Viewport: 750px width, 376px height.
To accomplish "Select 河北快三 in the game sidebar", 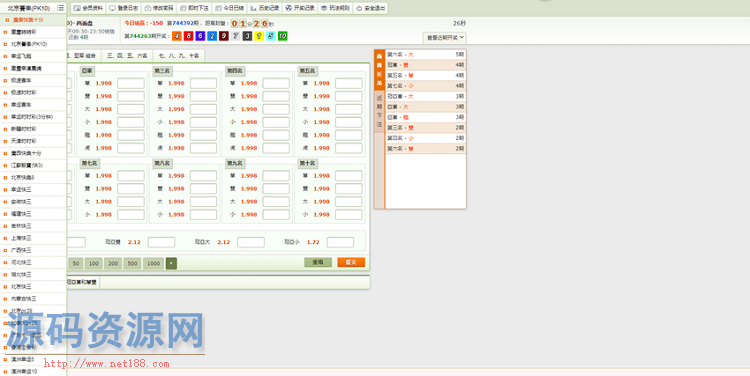I will coord(33,262).
